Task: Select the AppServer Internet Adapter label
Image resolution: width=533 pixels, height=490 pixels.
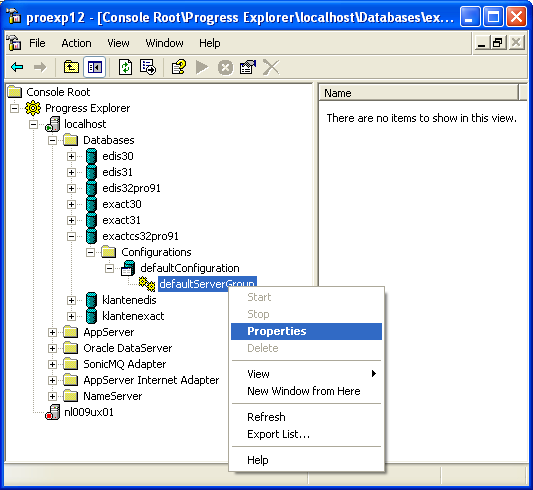Action: pos(151,380)
